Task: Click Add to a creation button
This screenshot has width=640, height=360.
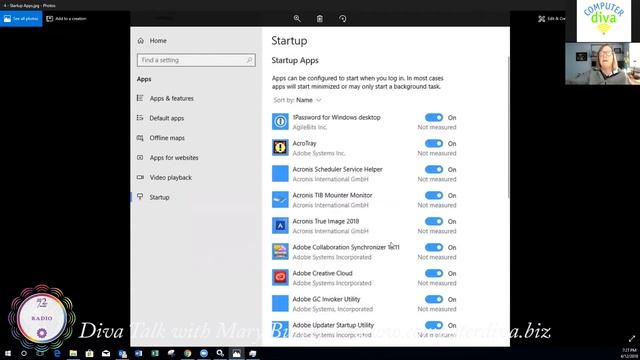Action: [x=66, y=19]
